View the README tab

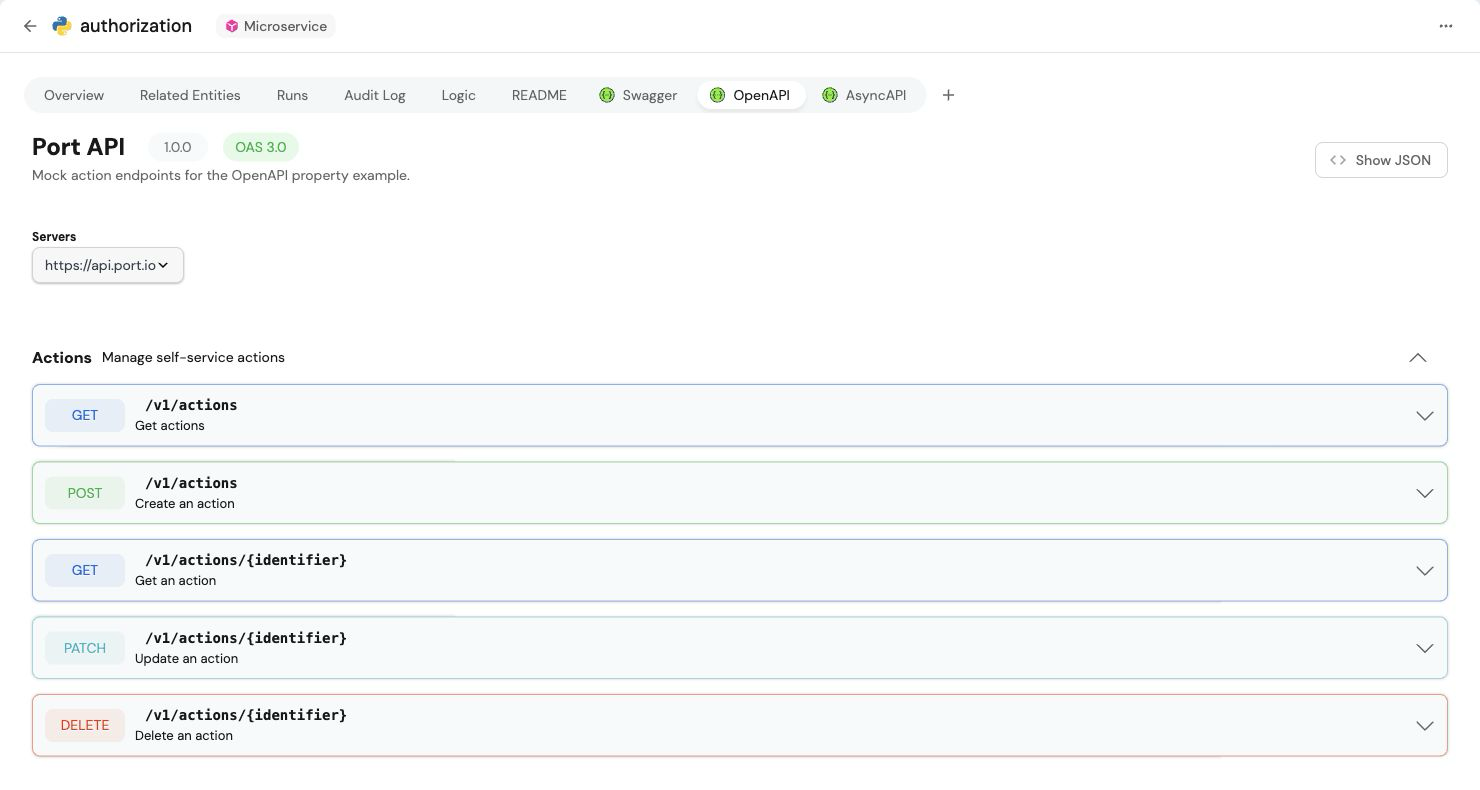[539, 95]
